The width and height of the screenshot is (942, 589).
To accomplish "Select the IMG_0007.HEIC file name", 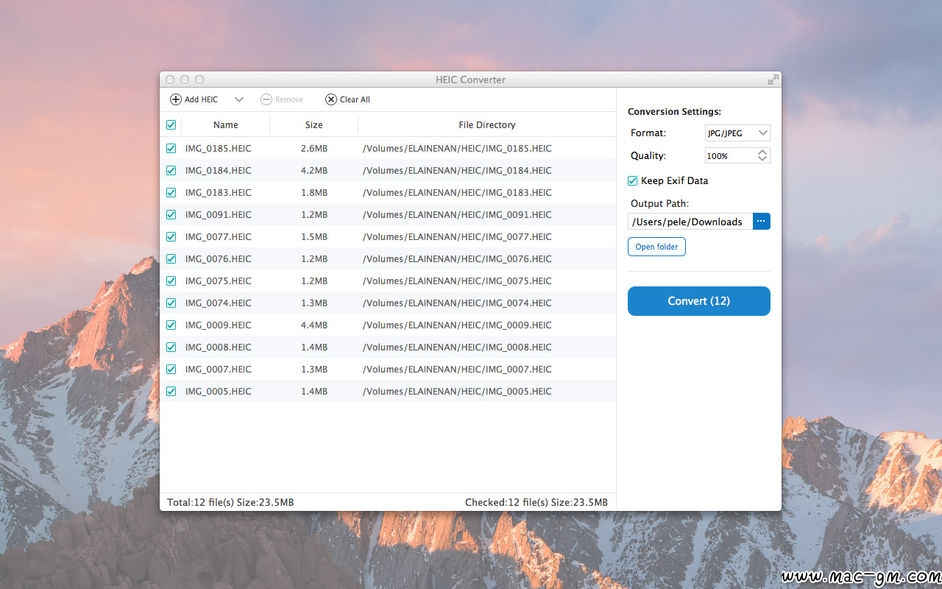I will click(x=218, y=369).
